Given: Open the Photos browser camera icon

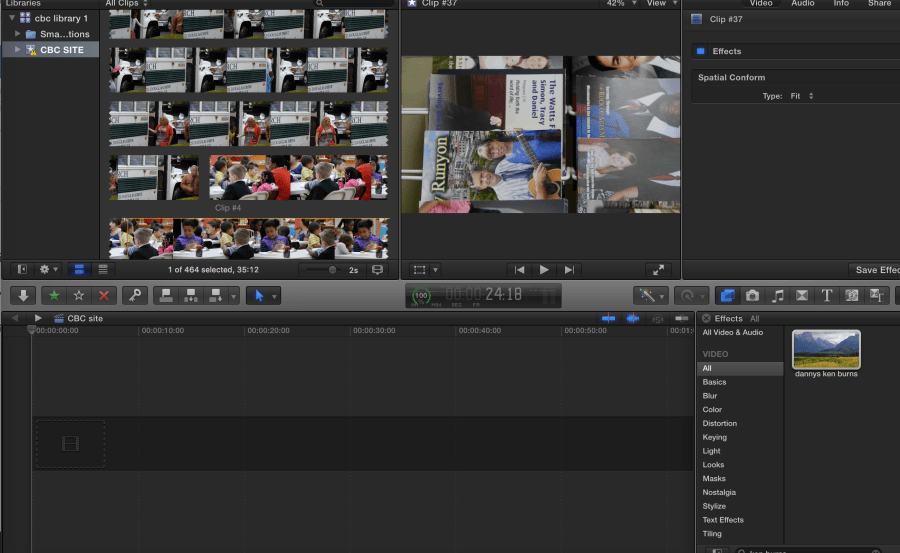Looking at the screenshot, I should [752, 296].
